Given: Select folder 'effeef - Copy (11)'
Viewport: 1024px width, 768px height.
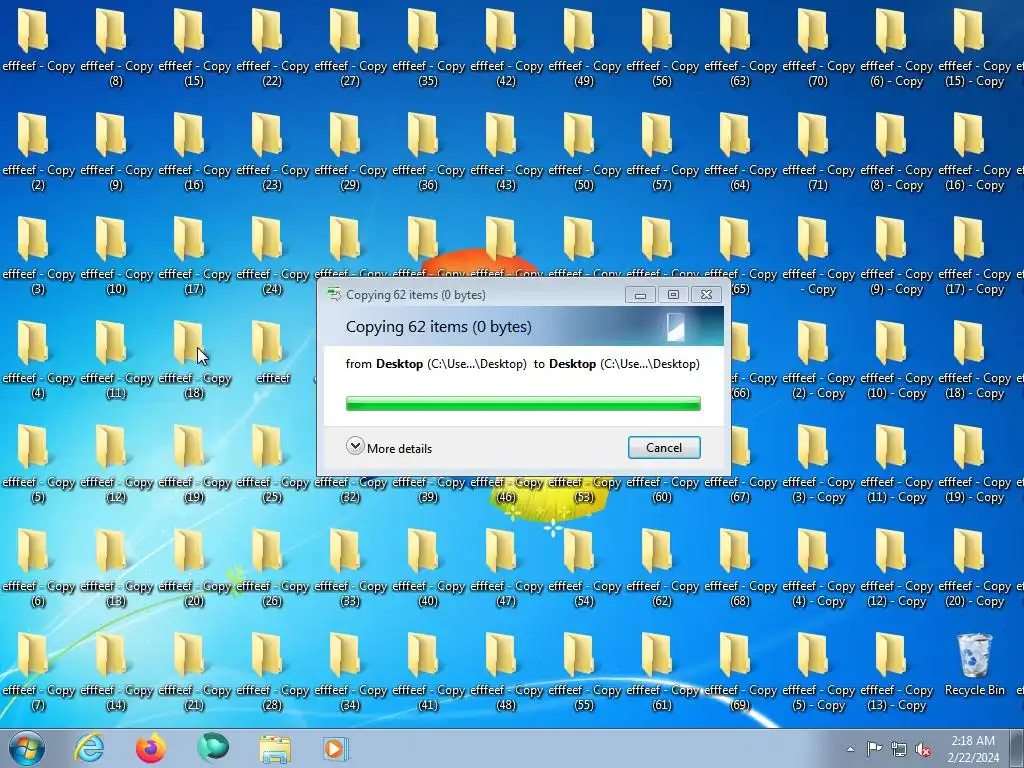Looking at the screenshot, I should point(116,360).
